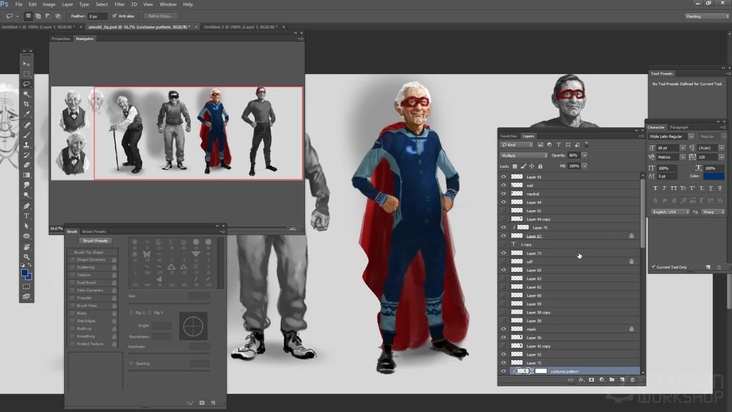This screenshot has width=732, height=412.
Task: Select the Move tool
Action: (x=27, y=63)
